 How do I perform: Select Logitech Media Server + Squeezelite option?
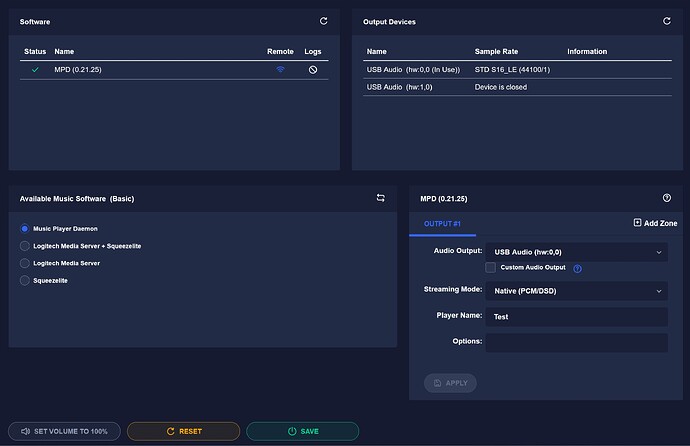tap(25, 246)
